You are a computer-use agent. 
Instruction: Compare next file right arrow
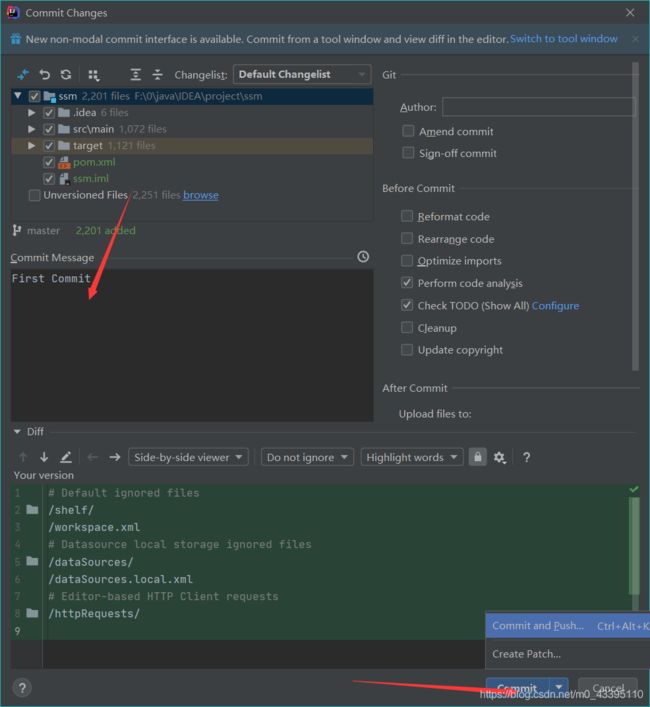tap(114, 457)
